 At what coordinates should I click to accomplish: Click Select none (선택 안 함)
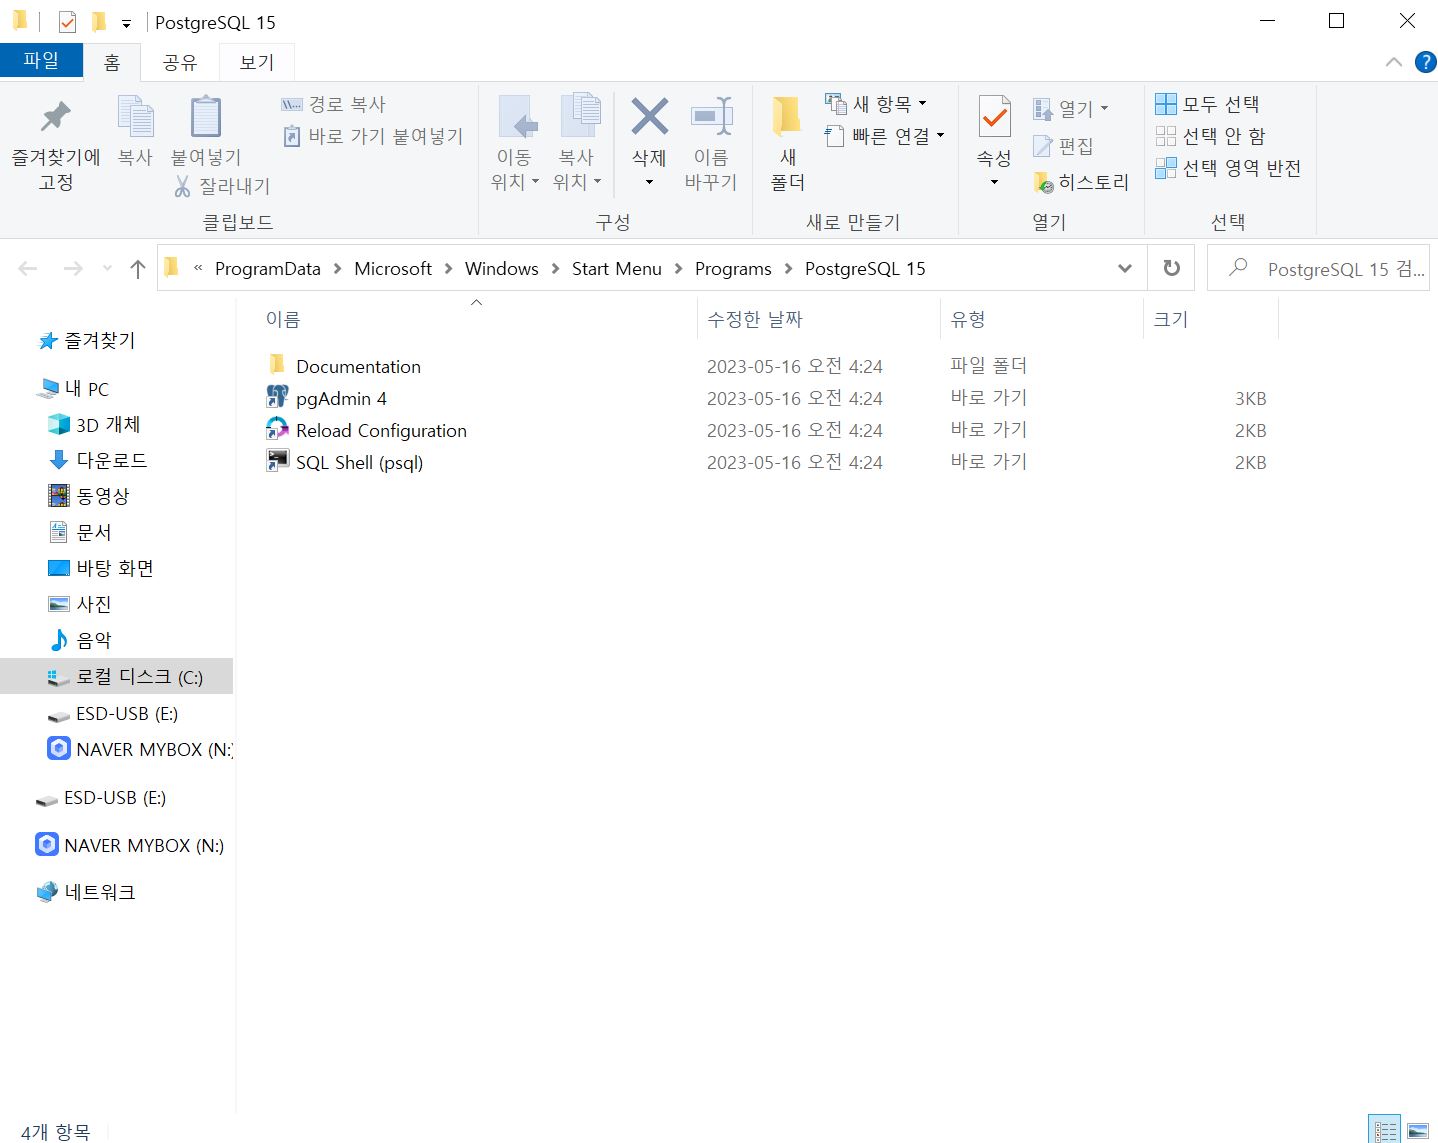[1210, 136]
